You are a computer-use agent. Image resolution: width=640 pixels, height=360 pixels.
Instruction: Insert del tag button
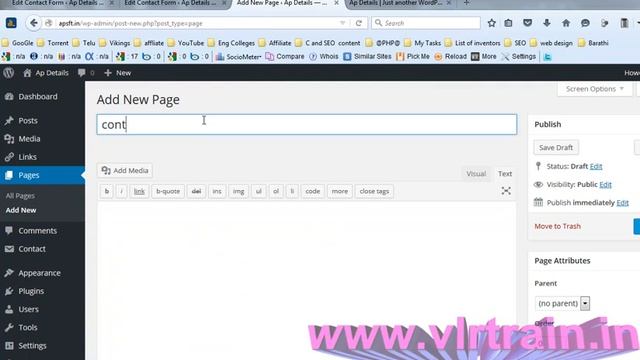point(196,191)
